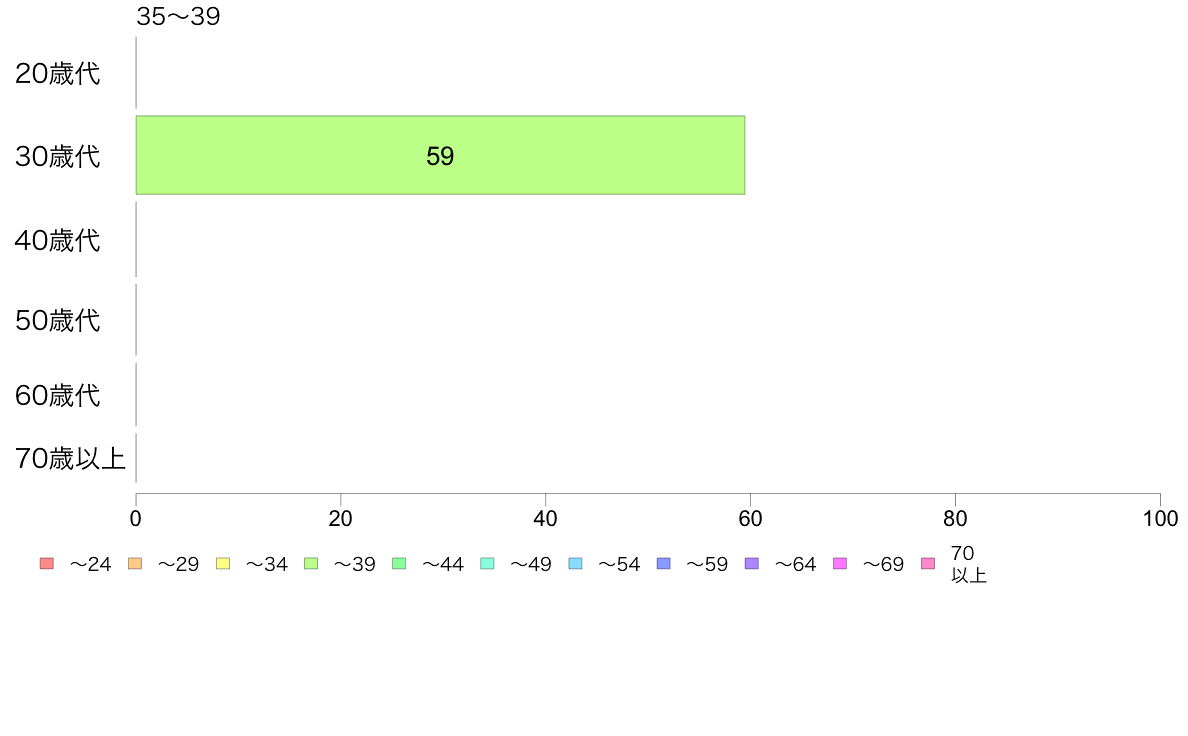Click the blue ~59 legend swatch
The image size is (1188, 736).
(664, 563)
